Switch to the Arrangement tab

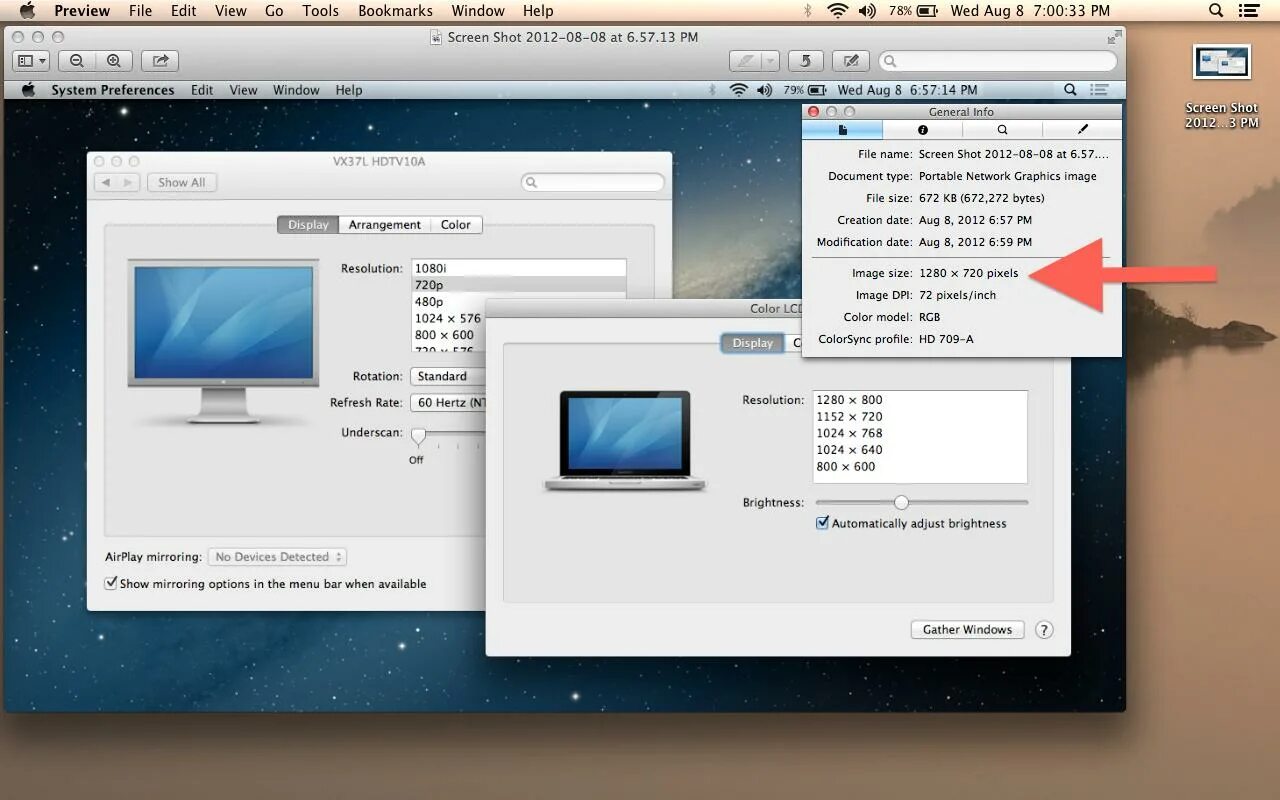pyautogui.click(x=385, y=225)
